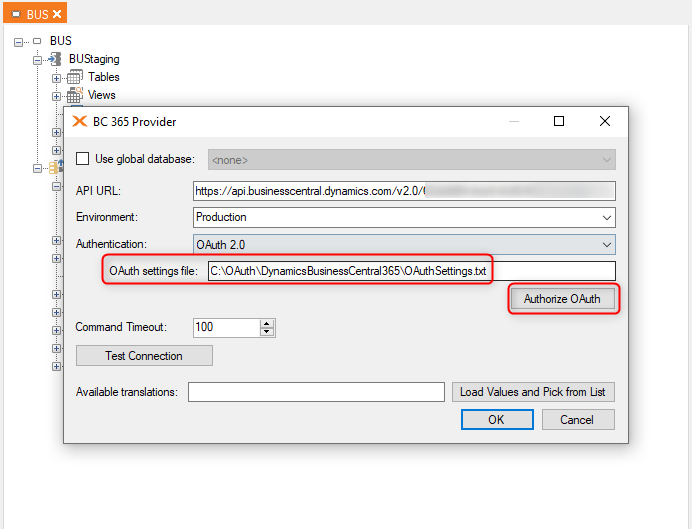The width and height of the screenshot is (692, 529).
Task: Close the BUS tab
Action: point(57,14)
